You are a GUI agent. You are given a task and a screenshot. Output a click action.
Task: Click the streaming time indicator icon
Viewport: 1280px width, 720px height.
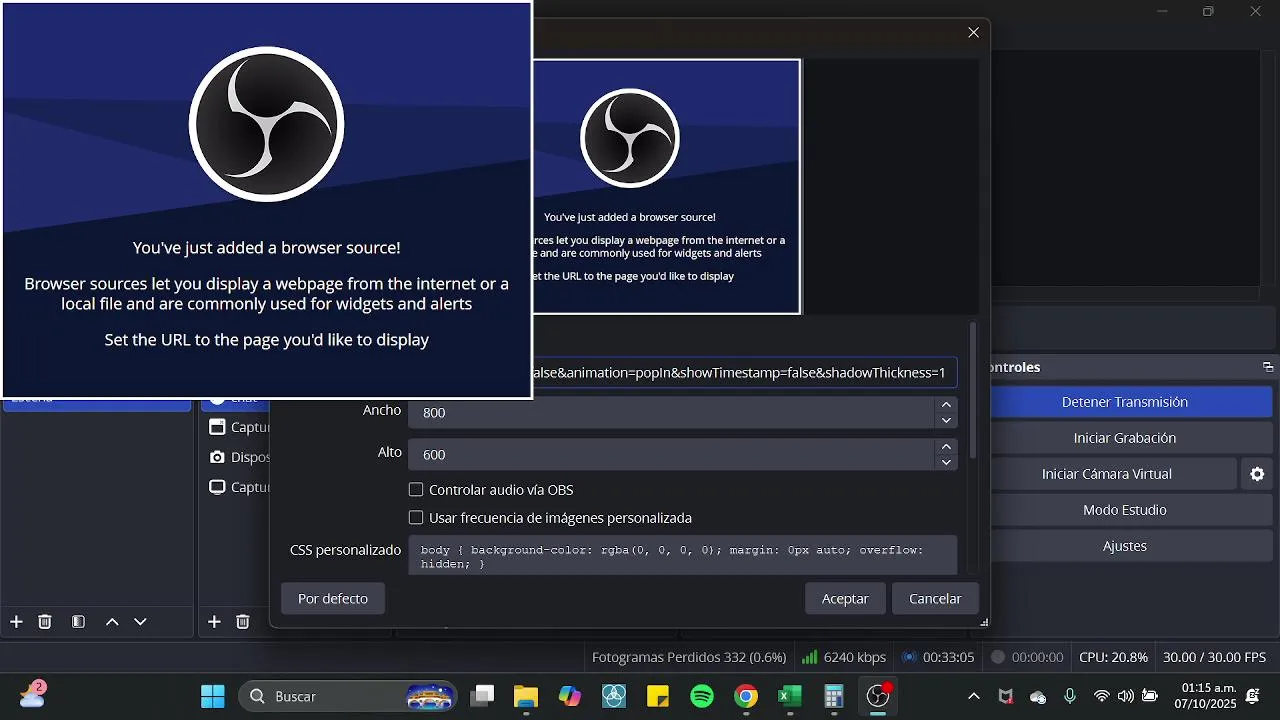[909, 657]
